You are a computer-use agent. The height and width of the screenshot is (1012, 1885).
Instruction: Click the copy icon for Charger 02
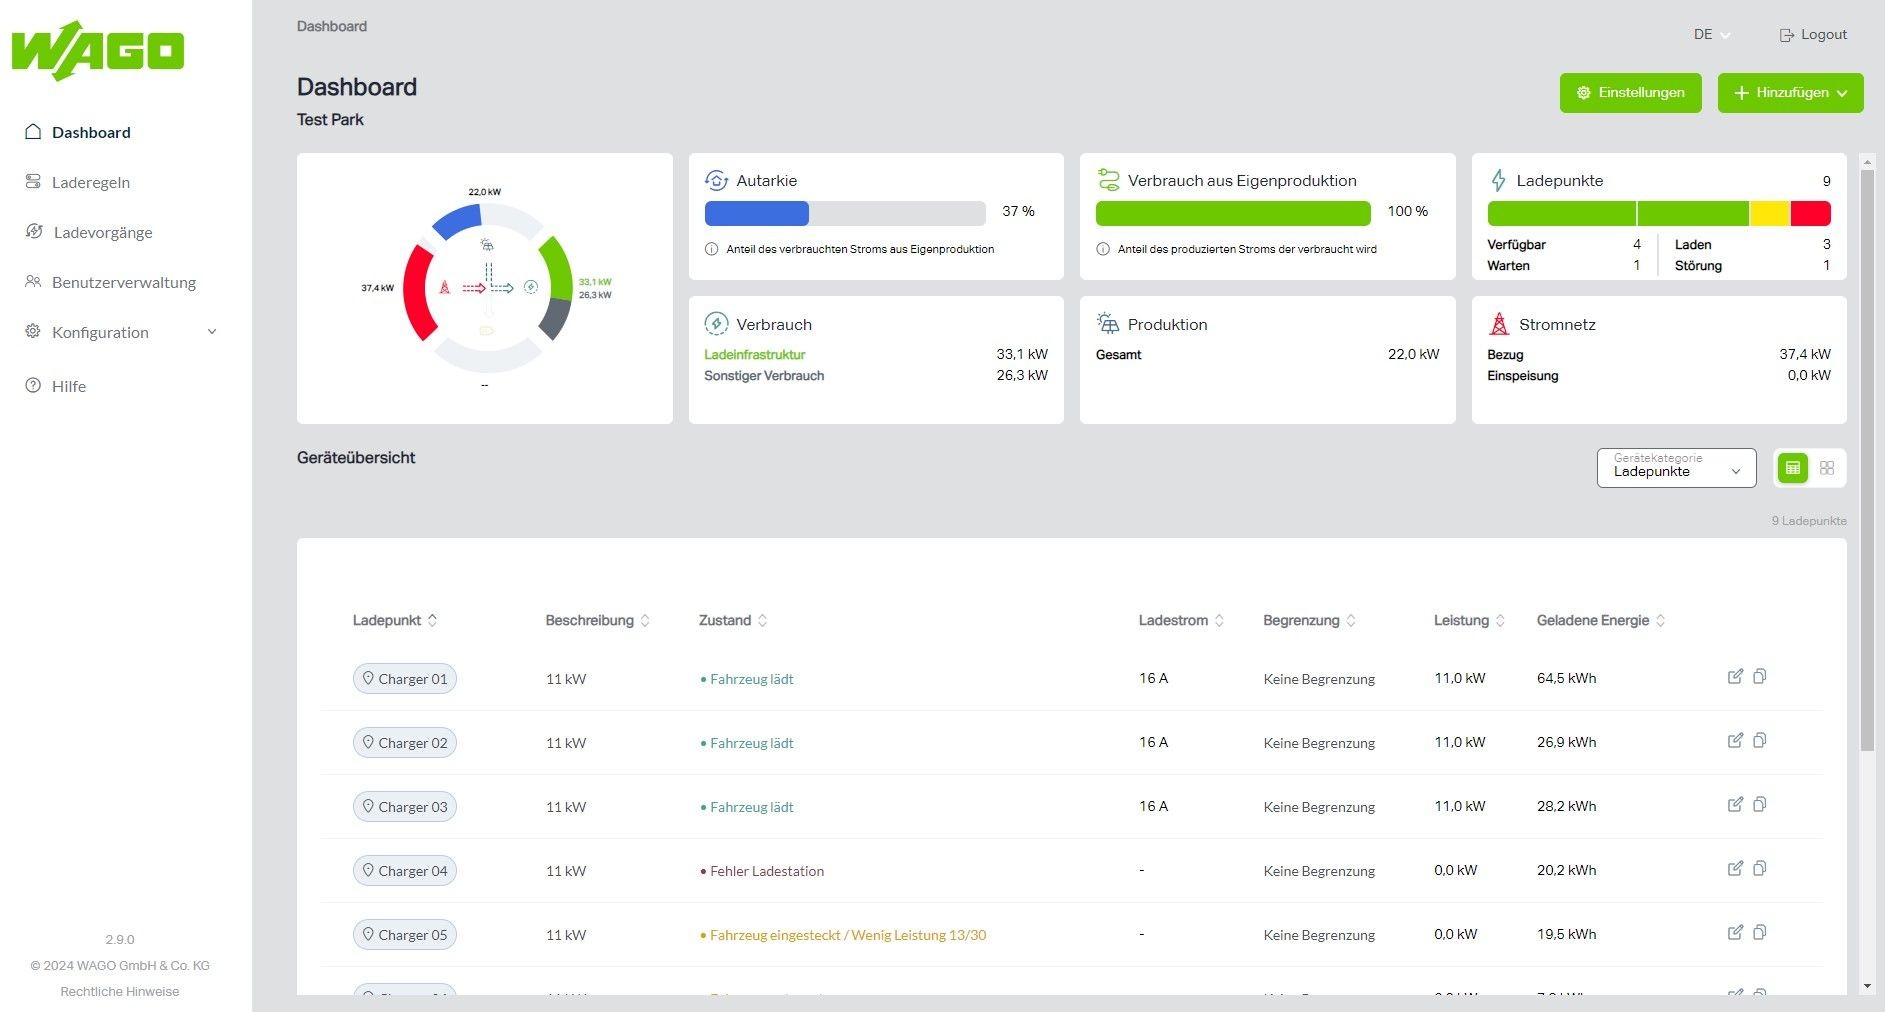click(1760, 741)
